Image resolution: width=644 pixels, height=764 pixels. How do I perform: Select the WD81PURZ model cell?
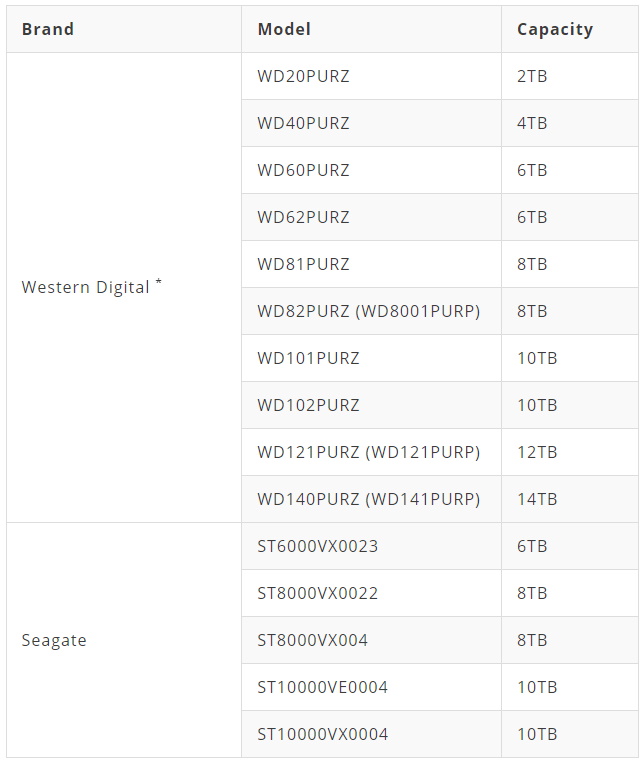pyautogui.click(x=371, y=264)
